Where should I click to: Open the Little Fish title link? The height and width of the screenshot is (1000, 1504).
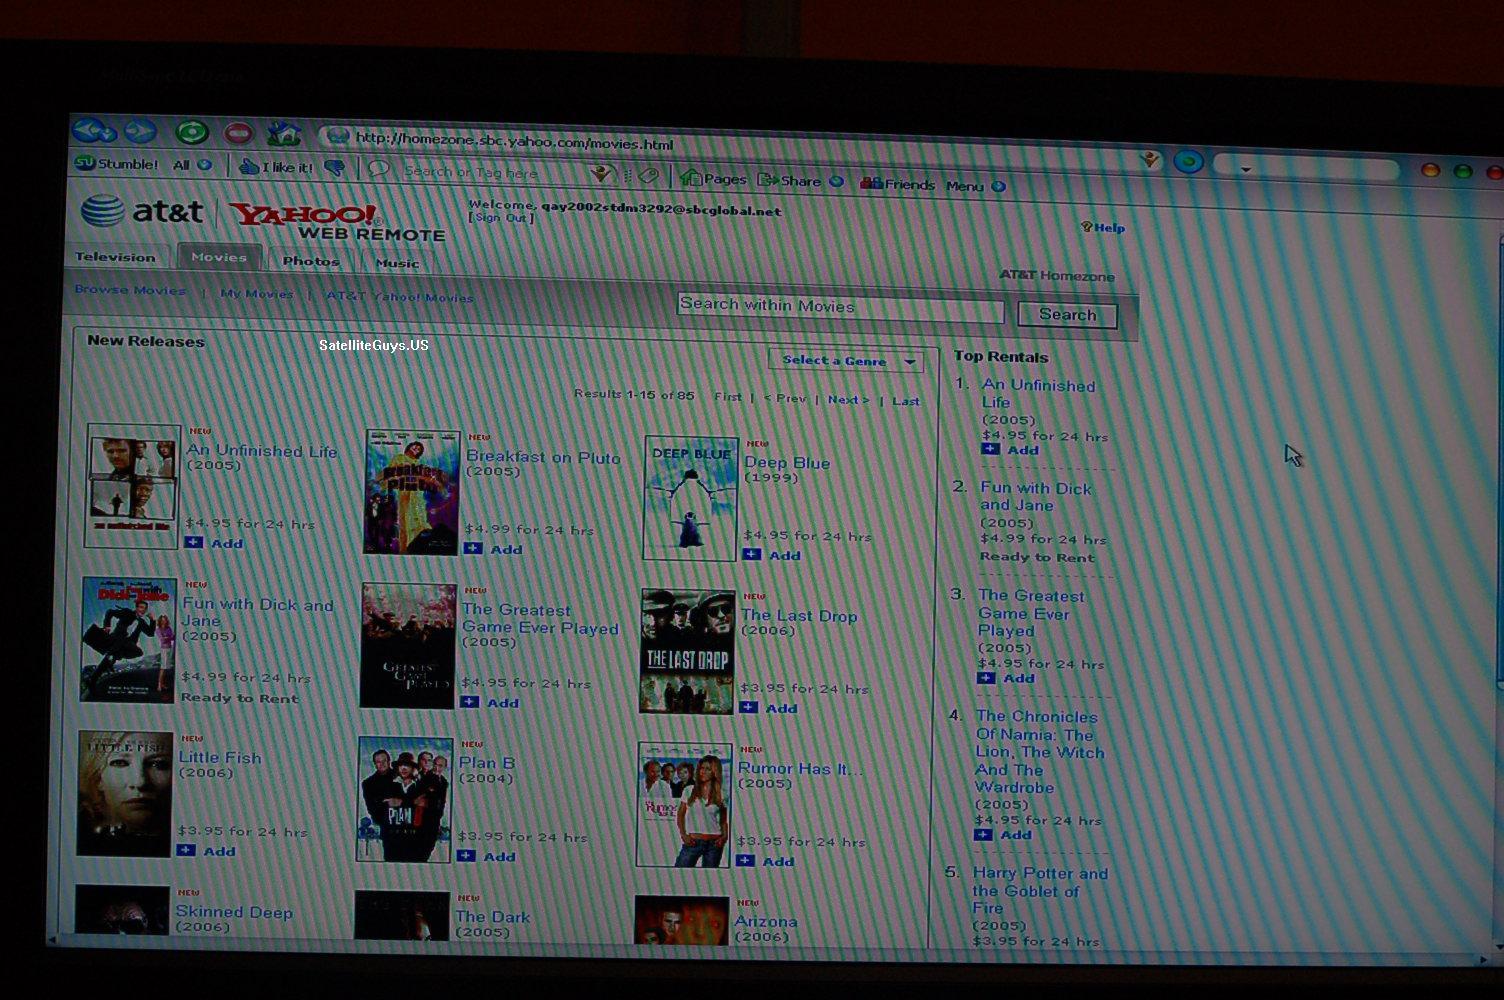220,757
